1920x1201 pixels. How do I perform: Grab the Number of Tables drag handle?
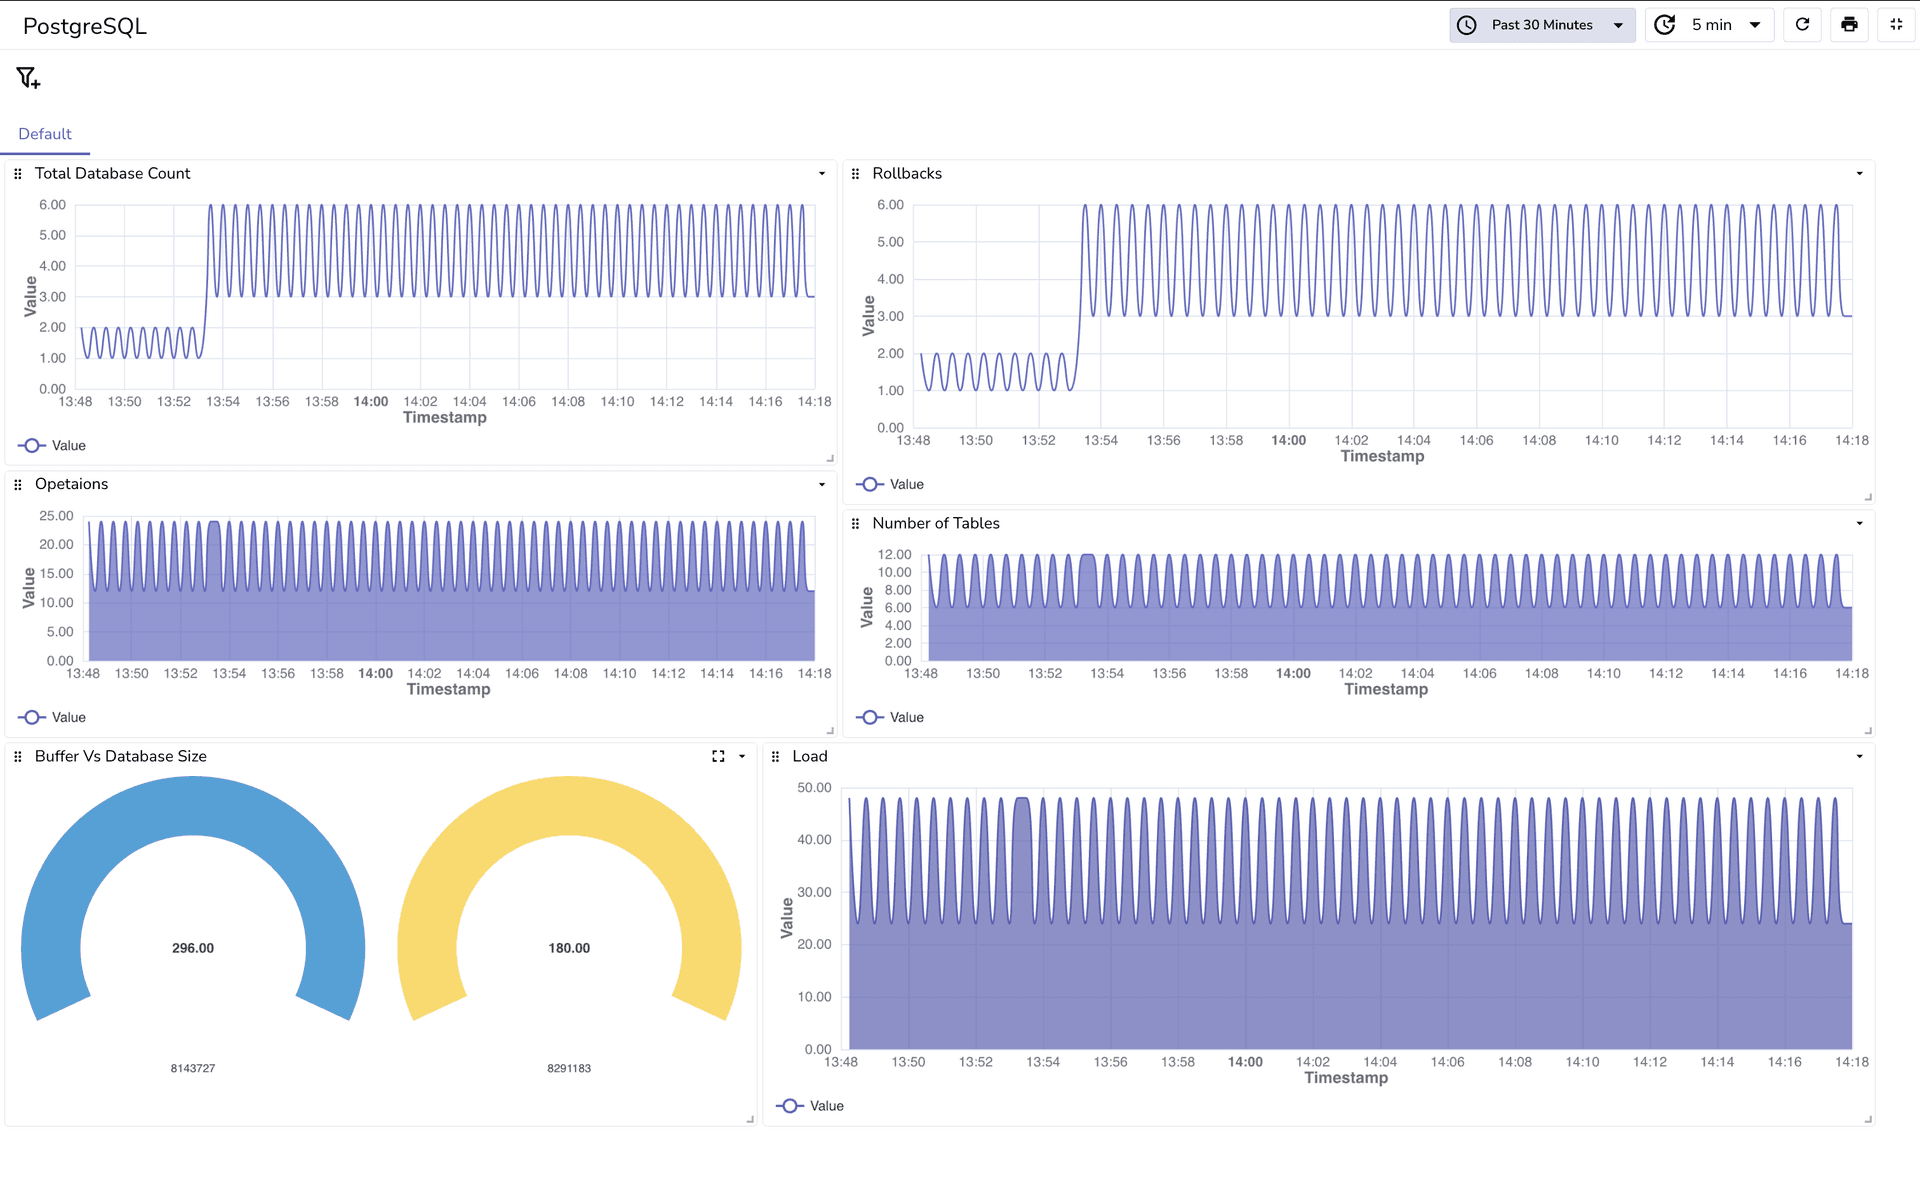[856, 524]
